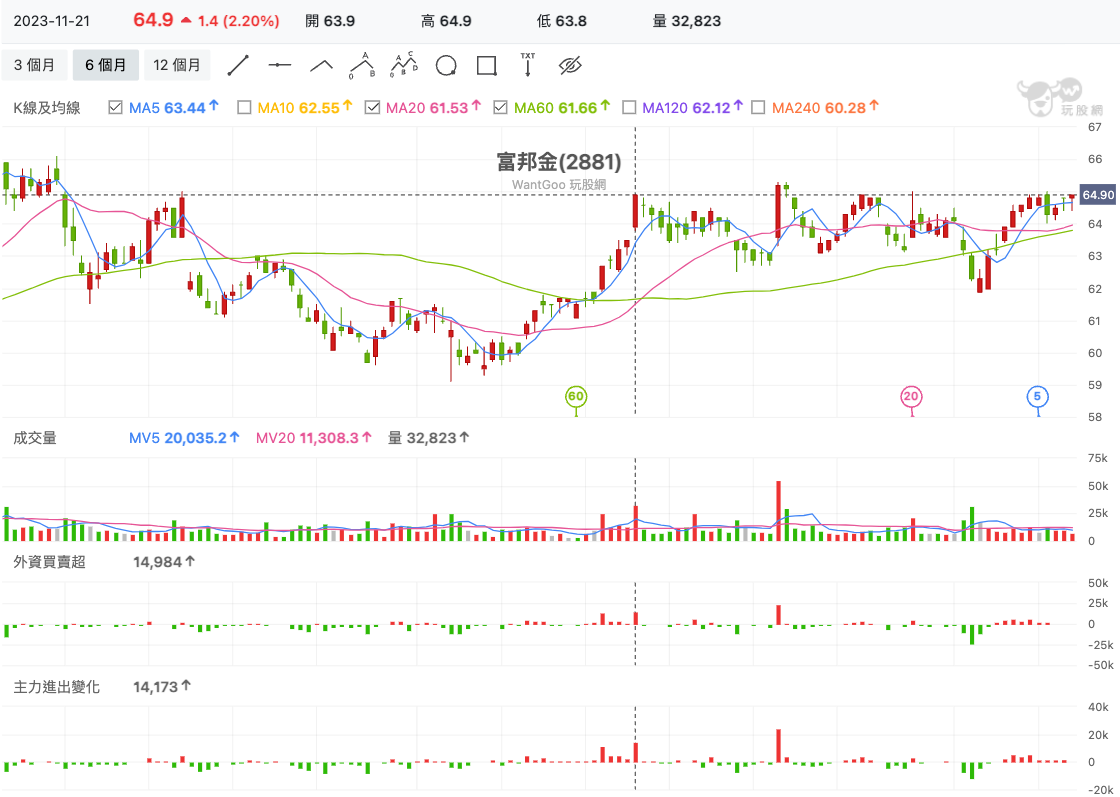Image resolution: width=1120 pixels, height=797 pixels.
Task: Click the blue 5 marker on the chart
Action: (1037, 396)
